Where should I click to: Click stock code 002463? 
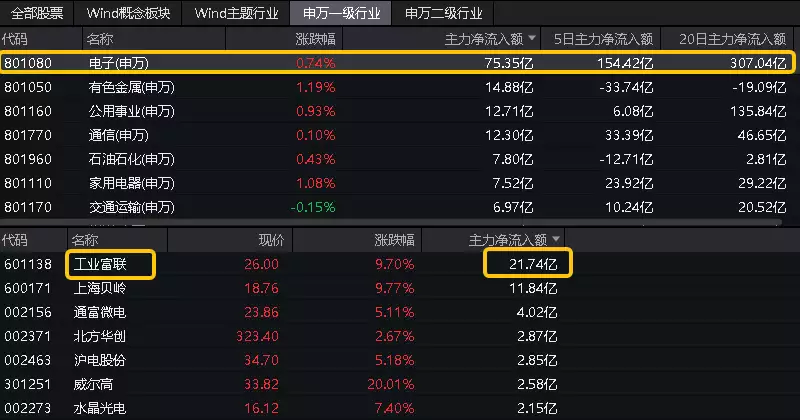(28, 360)
